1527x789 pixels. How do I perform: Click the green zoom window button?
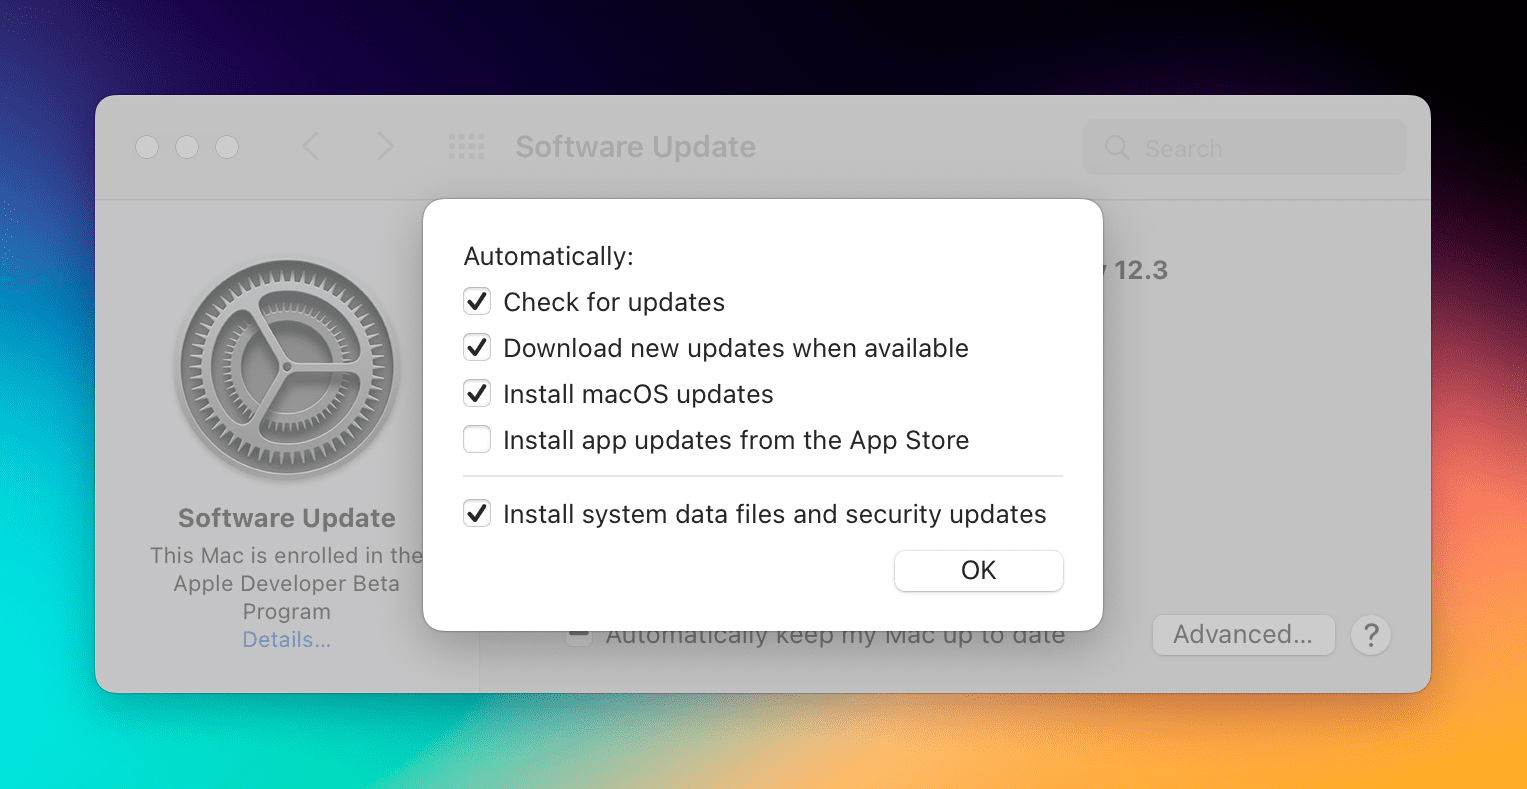point(227,147)
